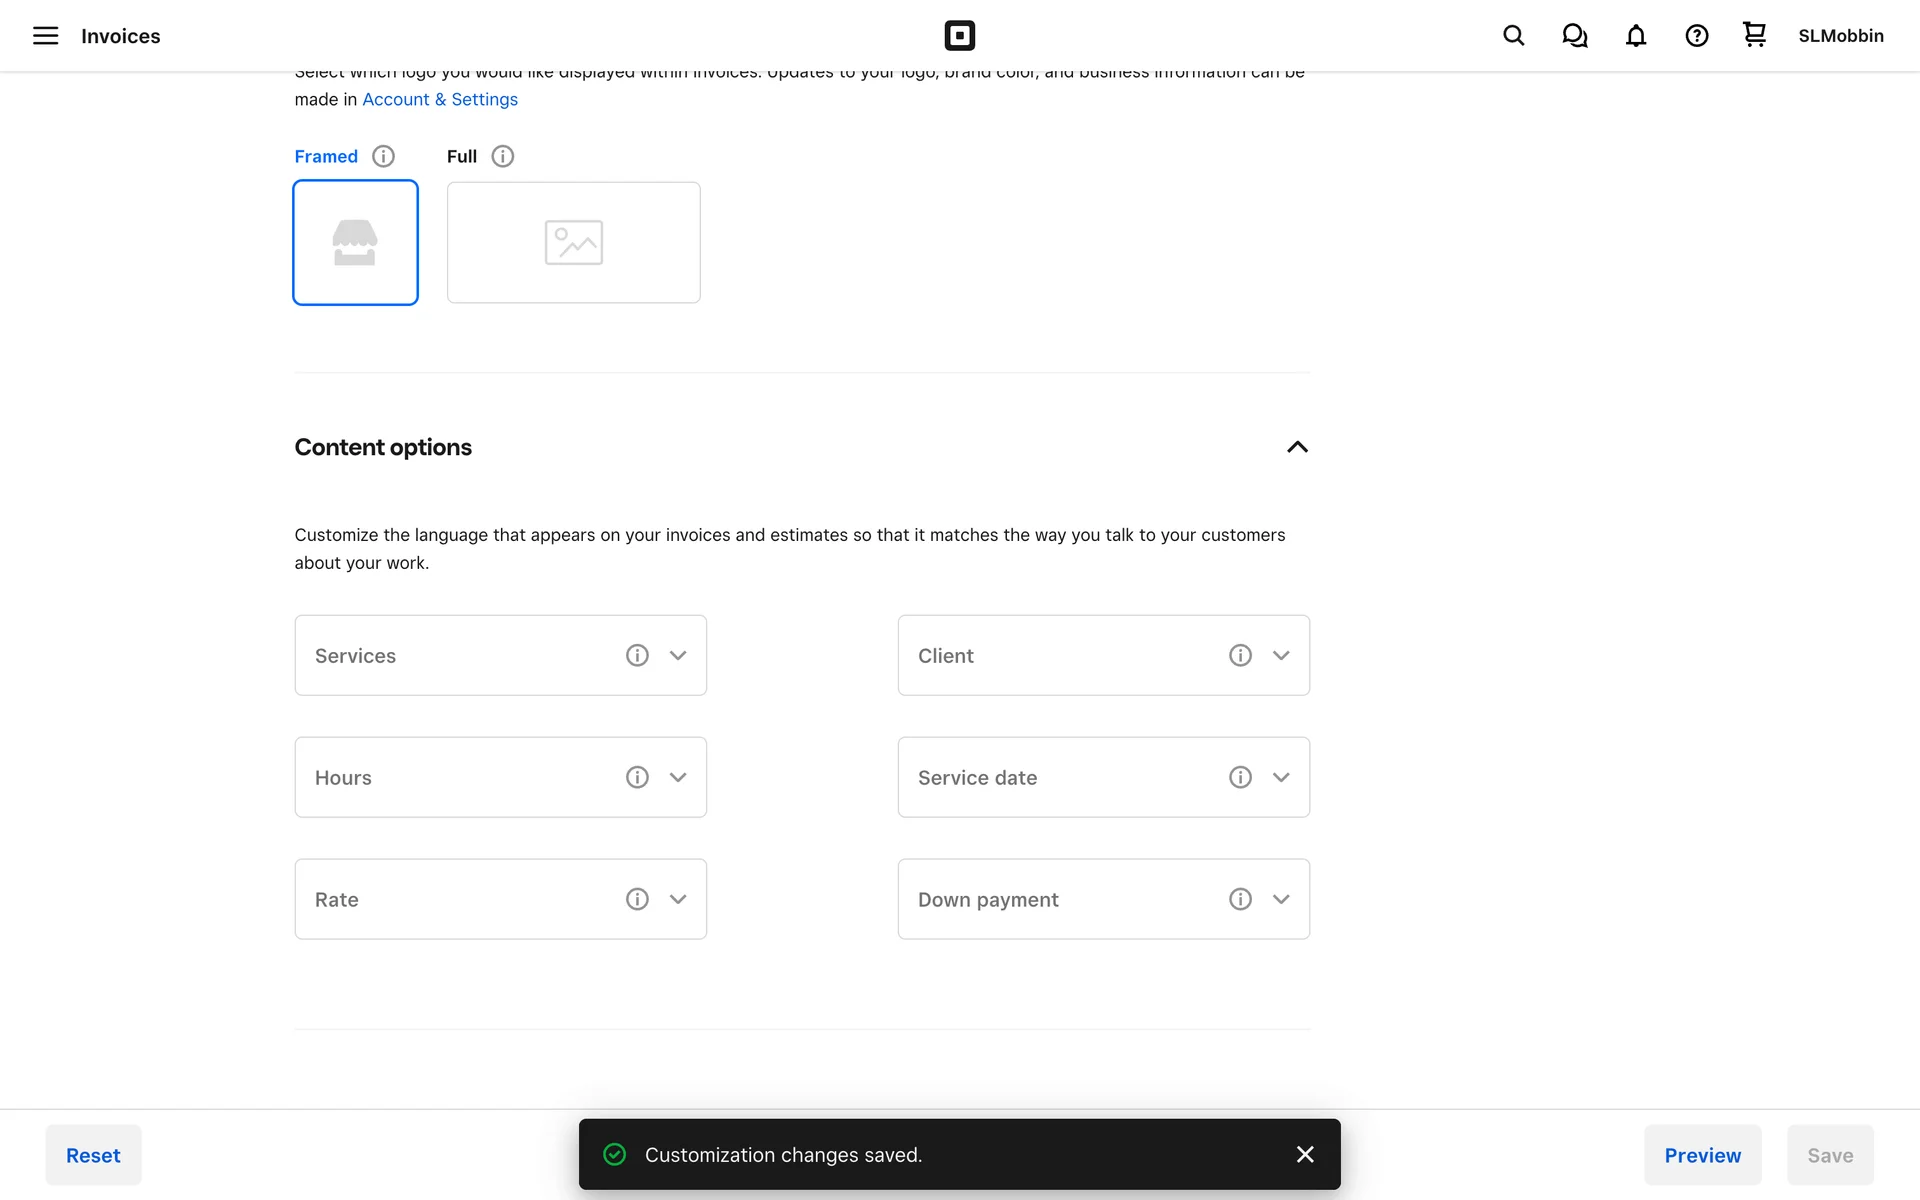
Task: Select the Framed logo style
Action: coord(355,242)
